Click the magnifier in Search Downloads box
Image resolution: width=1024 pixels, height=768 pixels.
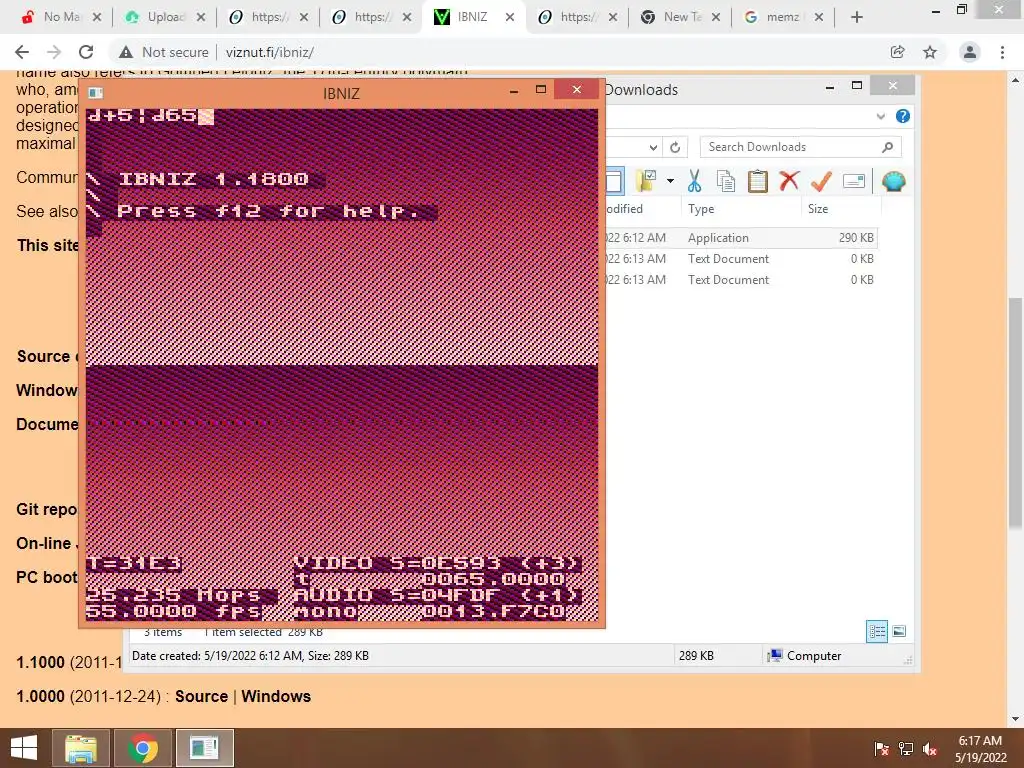tap(887, 147)
